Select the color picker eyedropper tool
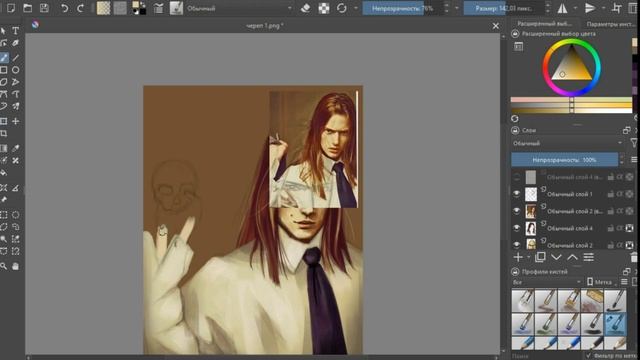Image resolution: width=640 pixels, height=360 pixels. 16,148
